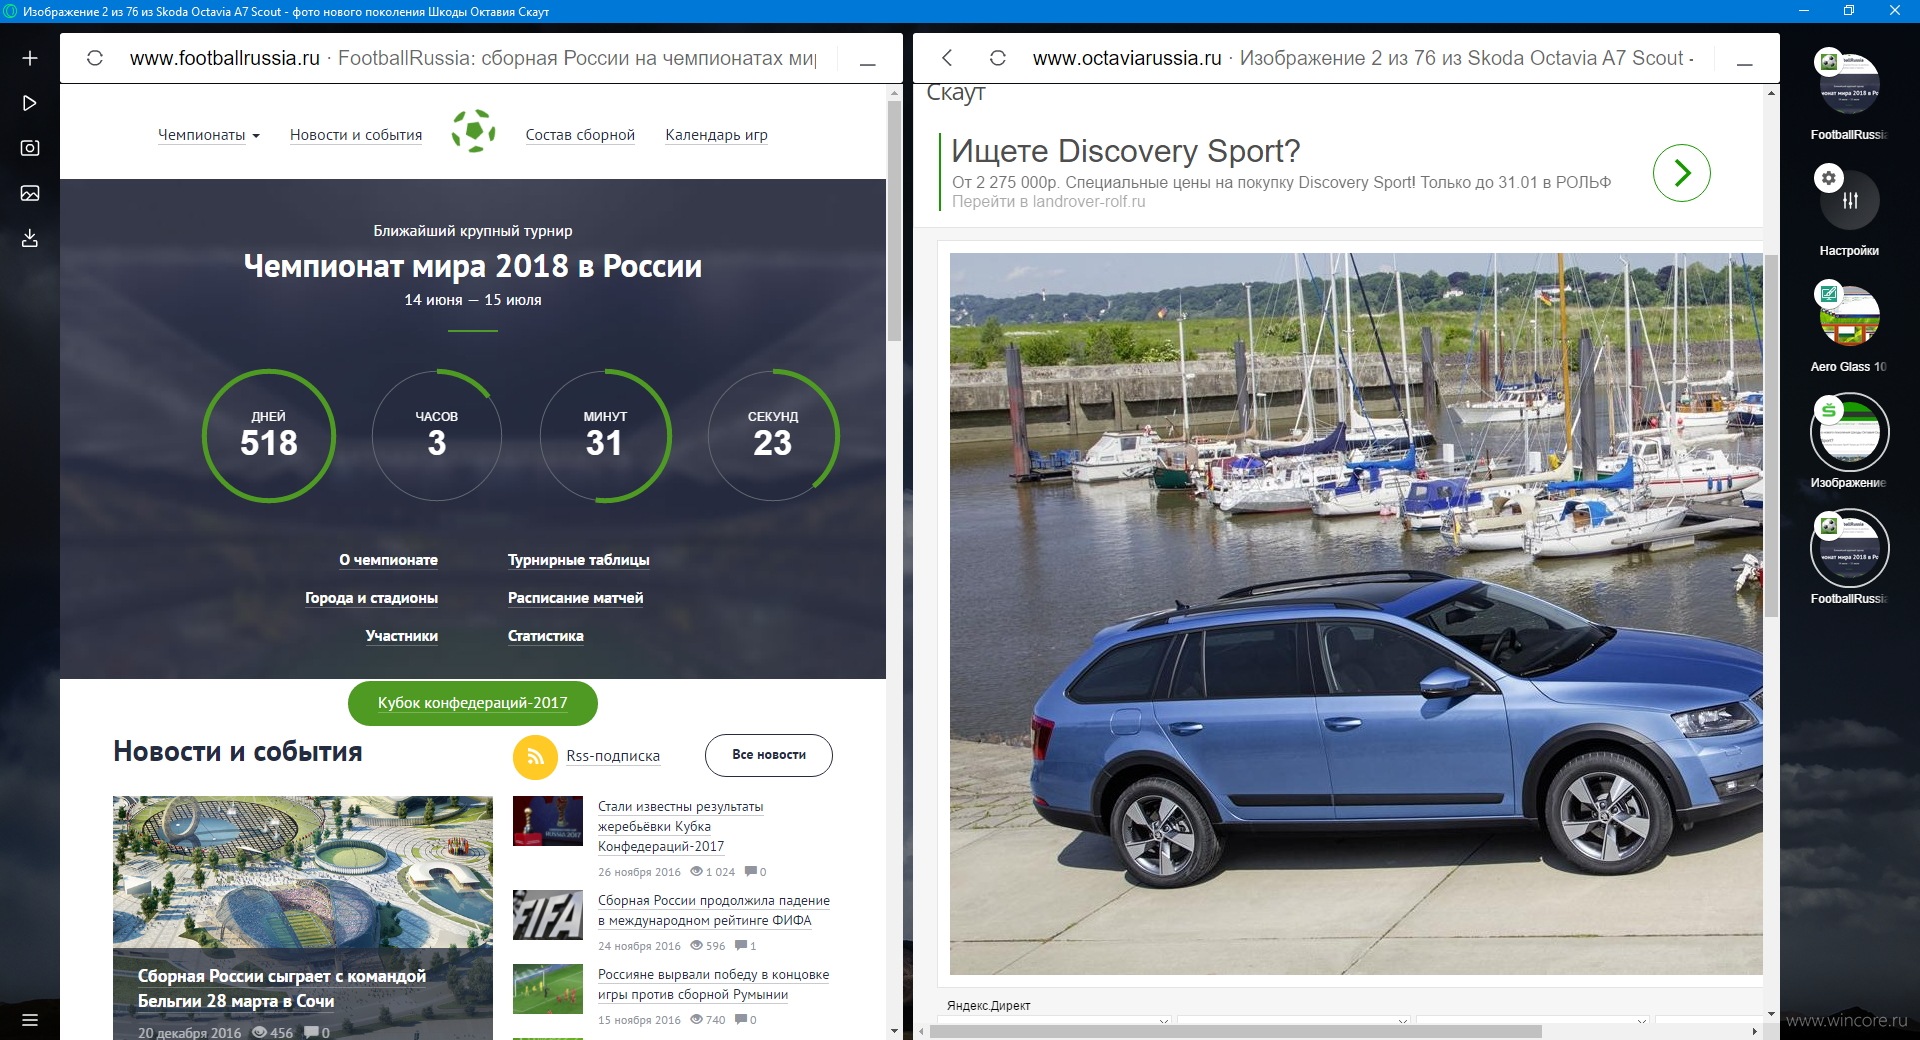The height and width of the screenshot is (1040, 1920).
Task: Open the image gallery sidebar icon
Action: point(30,193)
